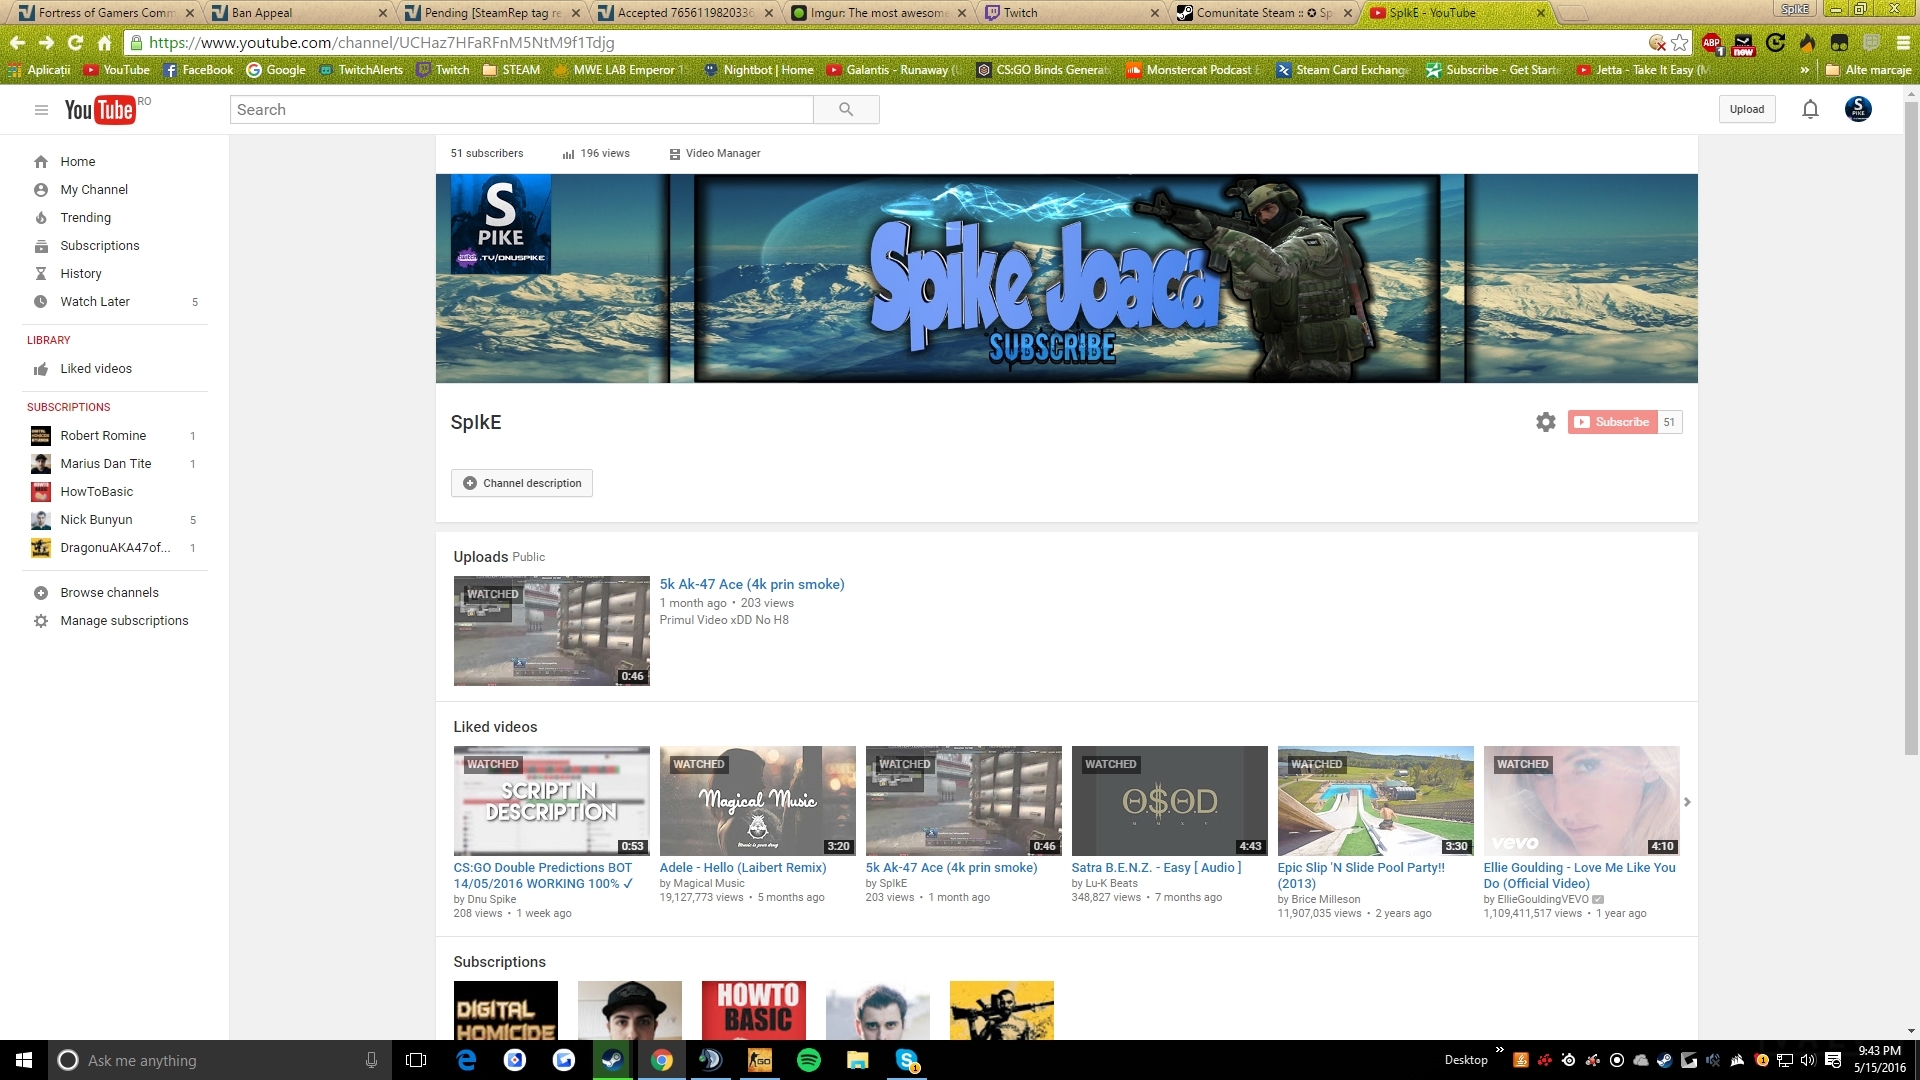Click the page vertical scrollbar

pyautogui.click(x=1911, y=420)
